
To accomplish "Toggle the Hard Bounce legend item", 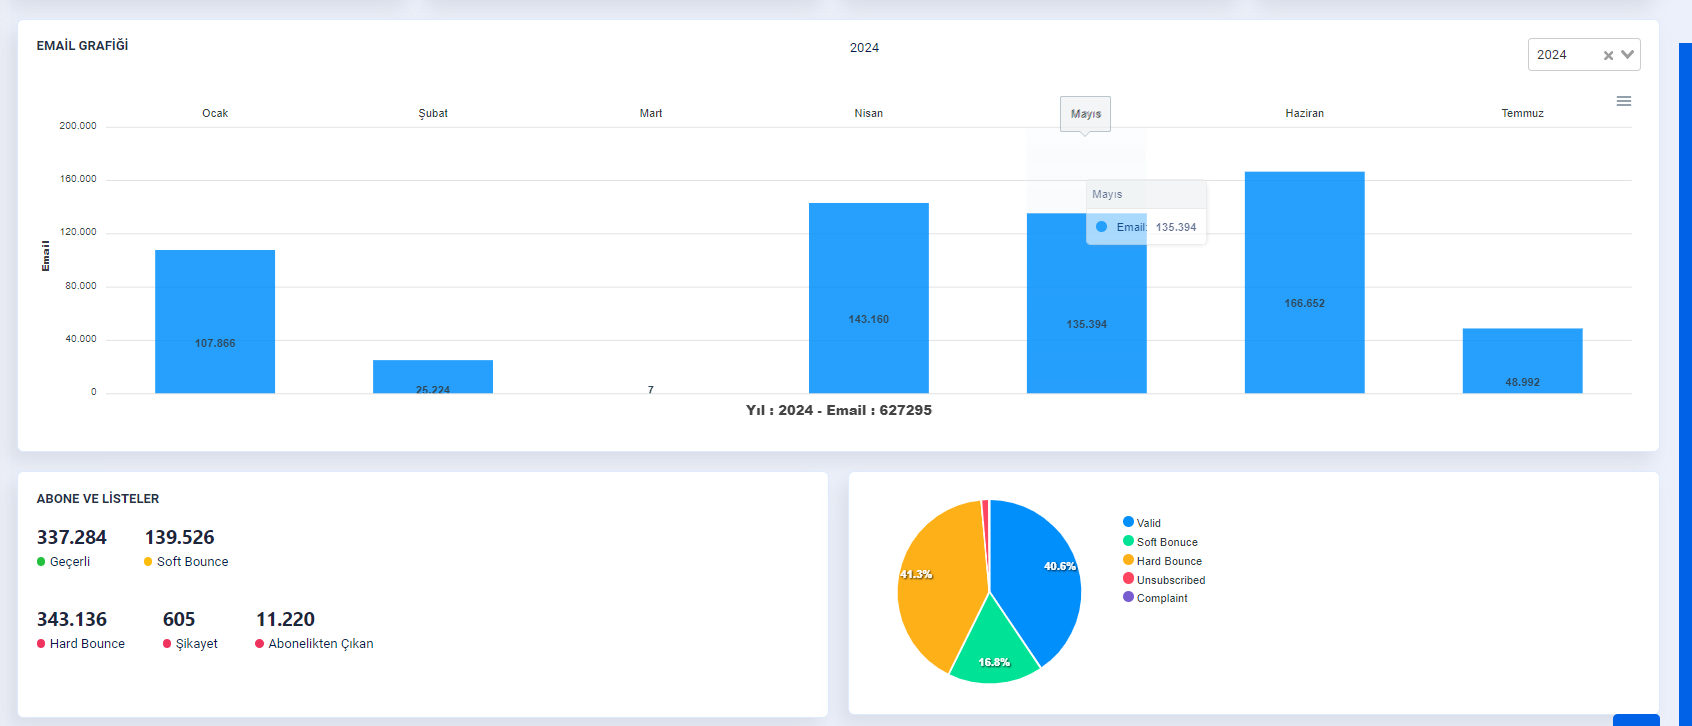I will click(1168, 561).
